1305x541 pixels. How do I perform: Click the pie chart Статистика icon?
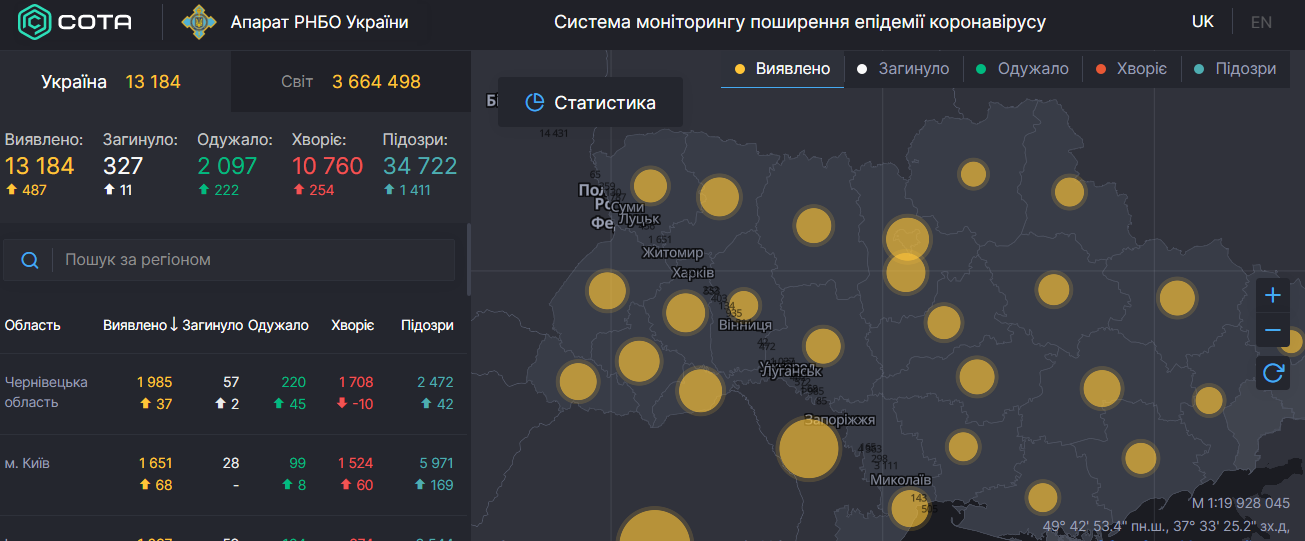point(535,102)
